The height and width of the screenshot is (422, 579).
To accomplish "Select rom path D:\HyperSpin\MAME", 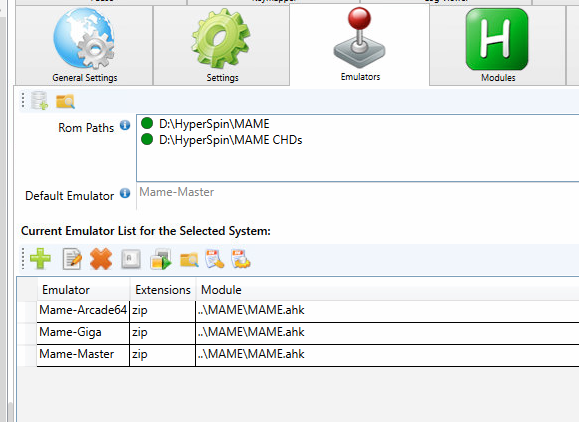I will click(214, 124).
